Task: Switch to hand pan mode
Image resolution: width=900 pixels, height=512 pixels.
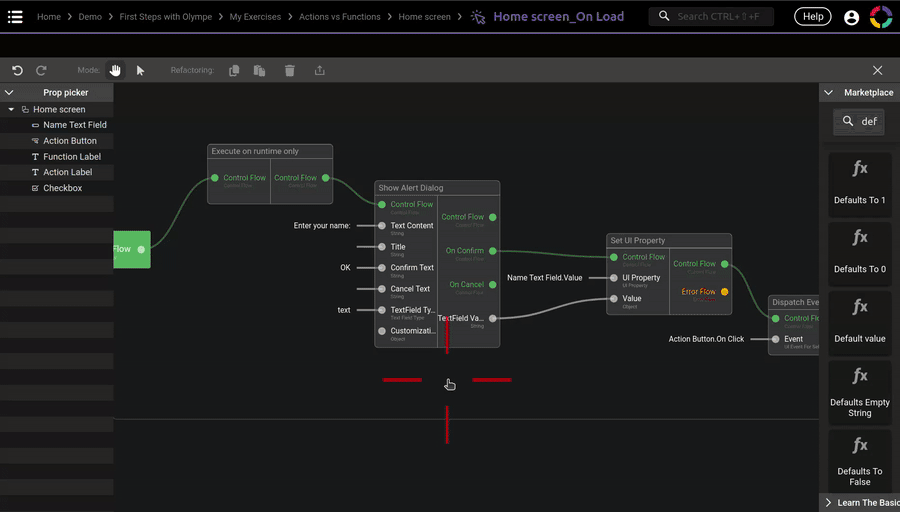Action: (x=115, y=71)
